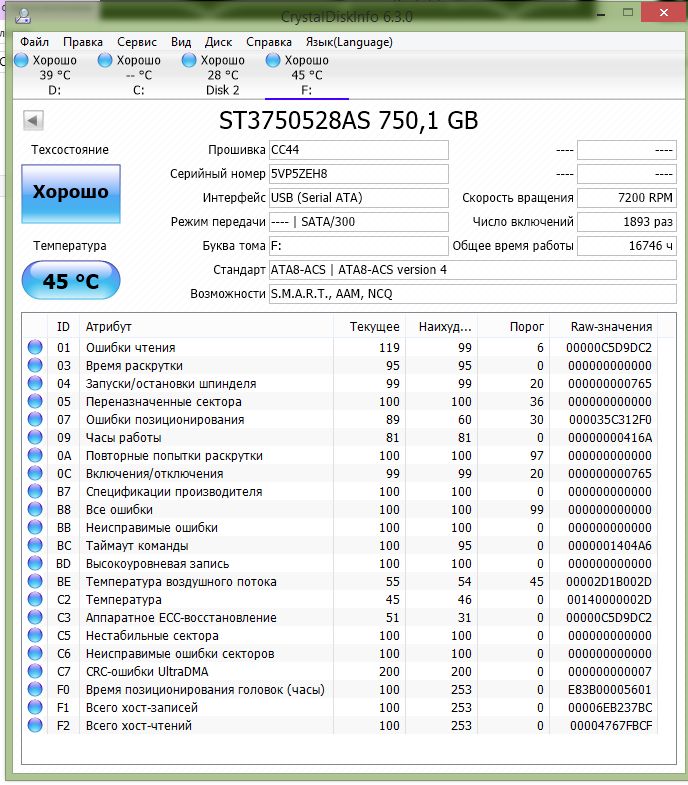Click the status icon for Часы работы
The width and height of the screenshot is (688, 785).
(x=35, y=437)
